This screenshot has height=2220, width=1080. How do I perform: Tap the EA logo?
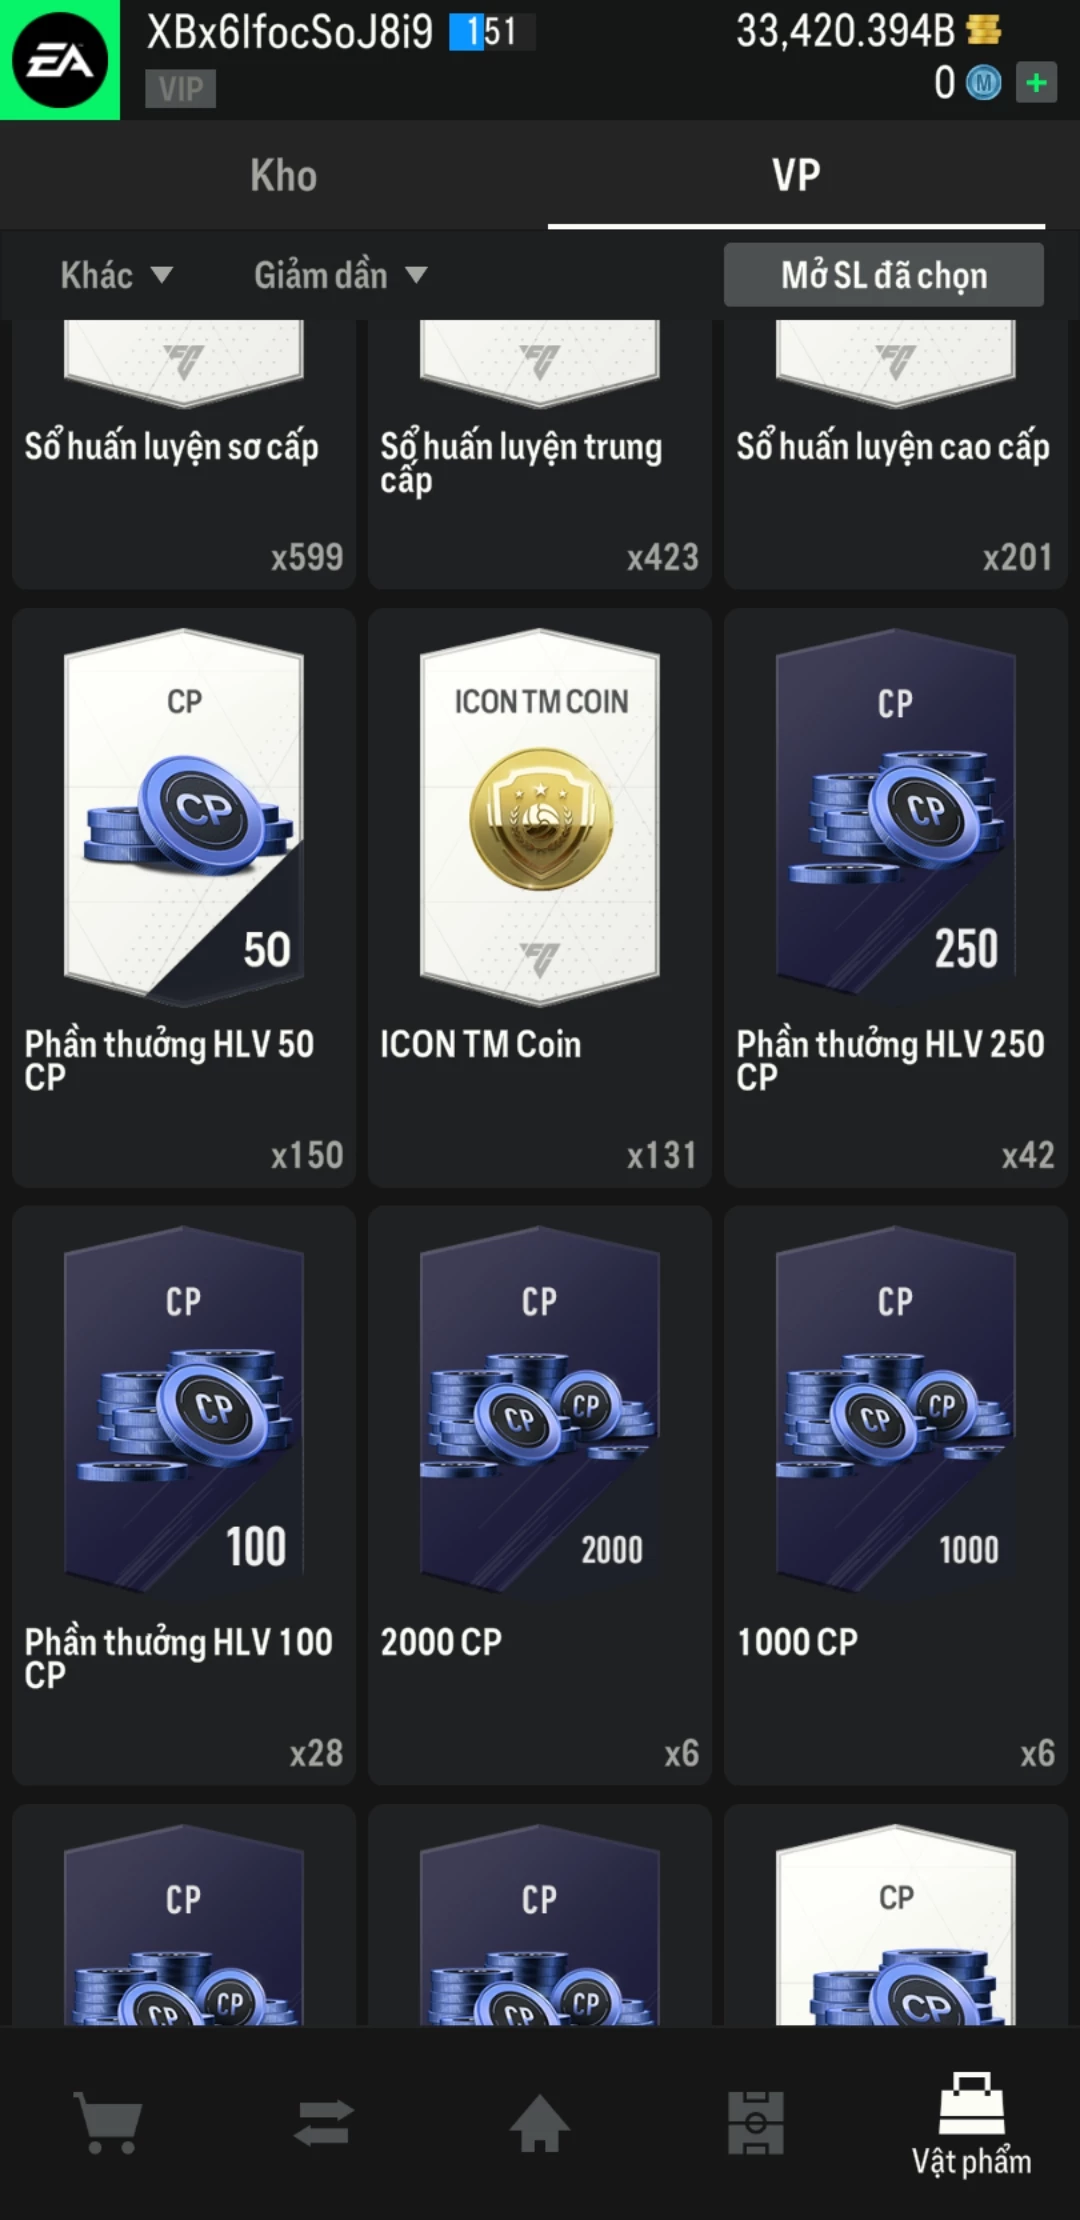pyautogui.click(x=60, y=60)
